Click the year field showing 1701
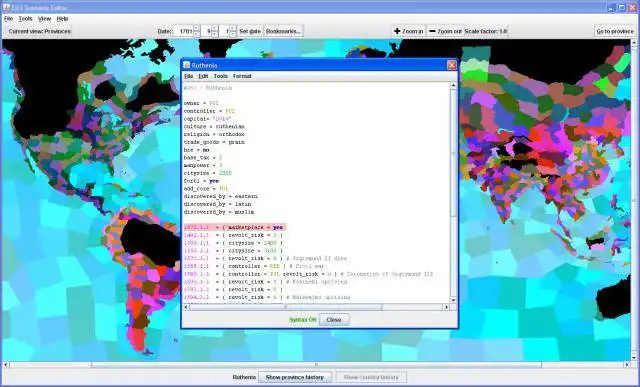Viewport: 640px width, 387px height. [183, 31]
